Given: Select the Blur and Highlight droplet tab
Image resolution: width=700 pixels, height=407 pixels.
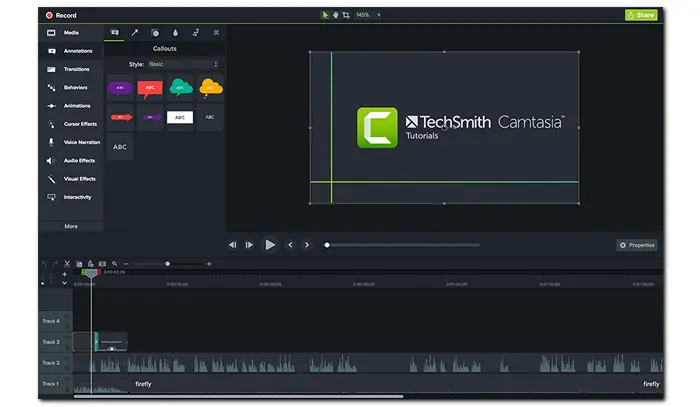Looking at the screenshot, I should tap(175, 33).
